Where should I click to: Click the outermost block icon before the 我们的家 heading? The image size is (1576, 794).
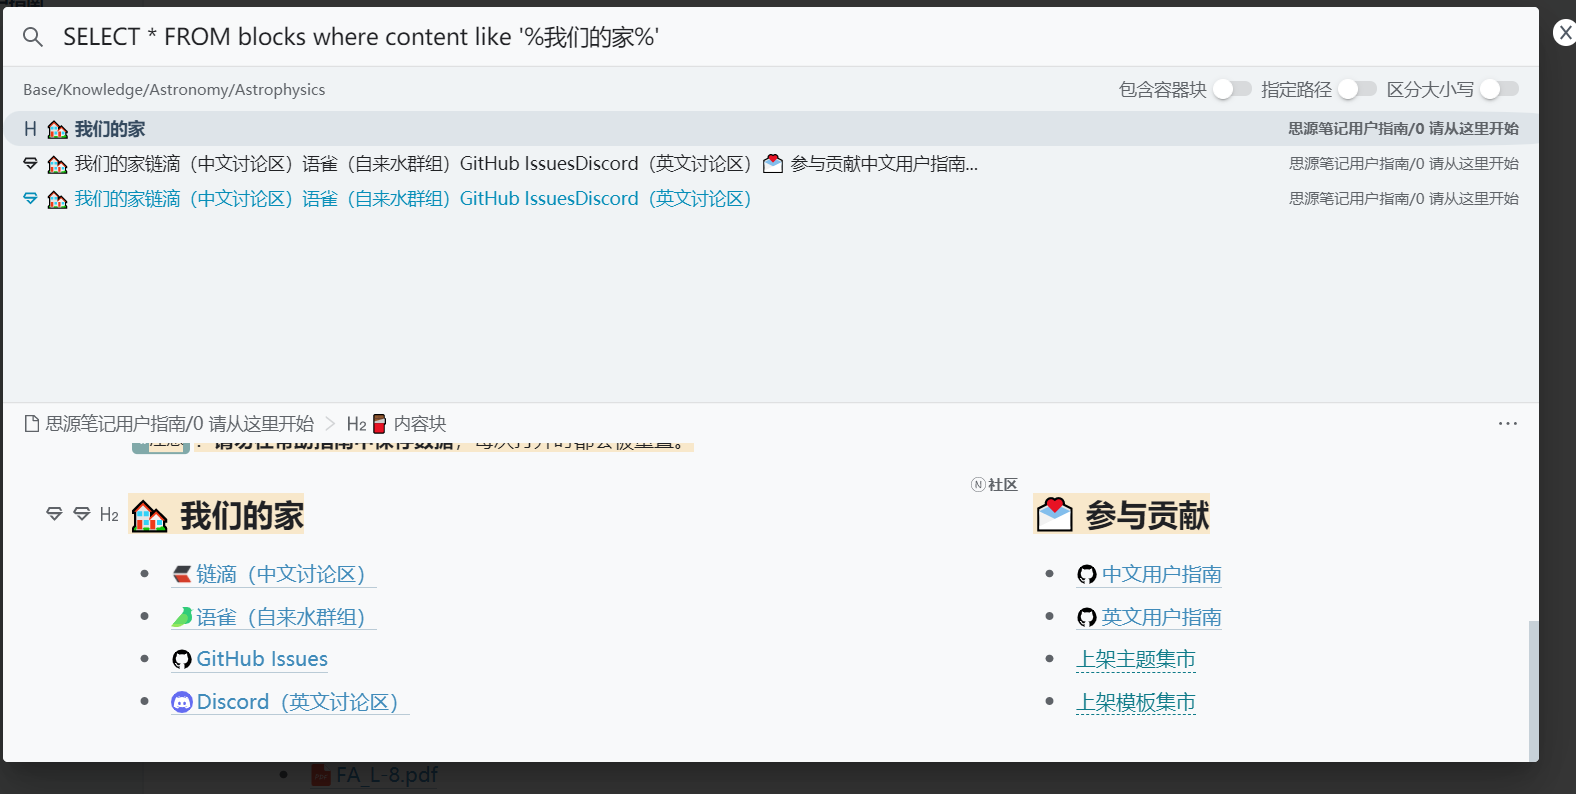(54, 514)
